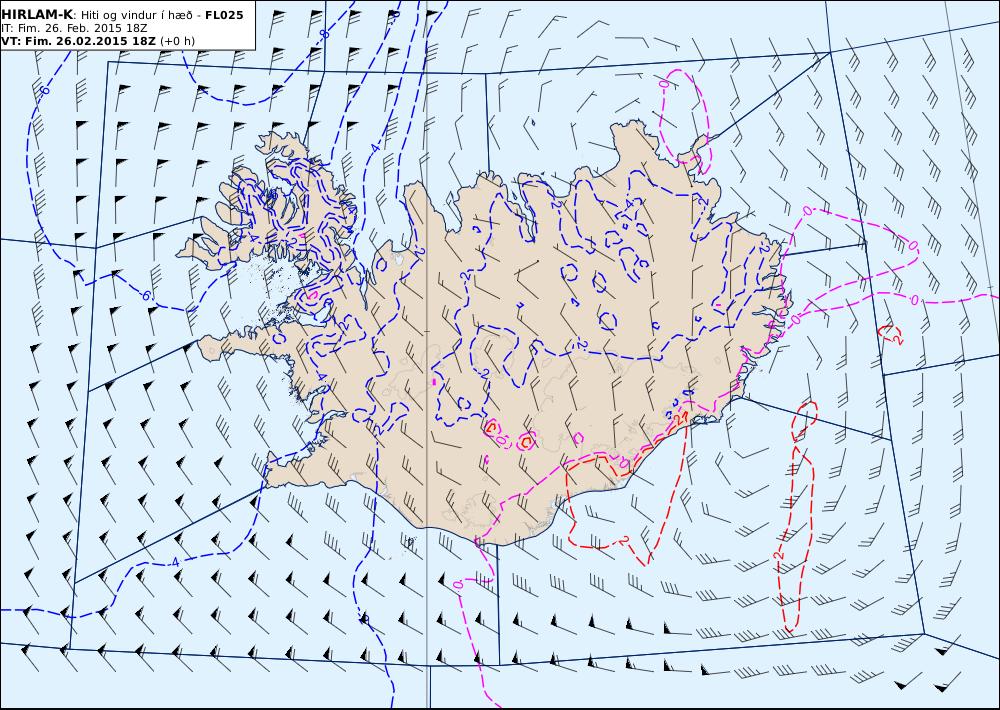Select the 'Hiti og vindur í hæð' description
Viewport: 1000px width, 710px height.
[x=137, y=15]
